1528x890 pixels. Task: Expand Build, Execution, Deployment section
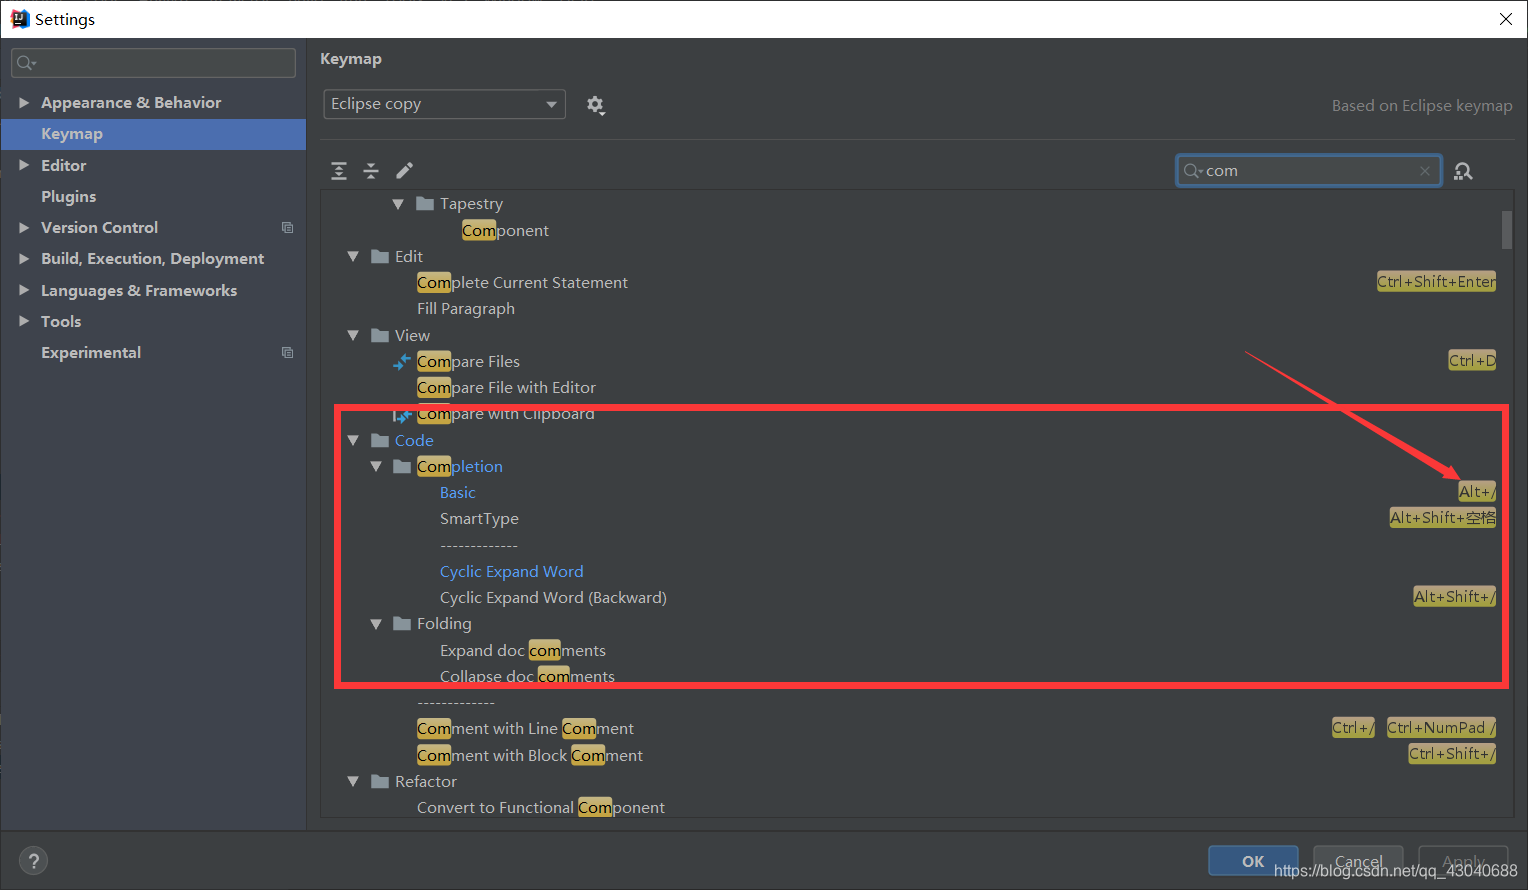click(x=24, y=259)
